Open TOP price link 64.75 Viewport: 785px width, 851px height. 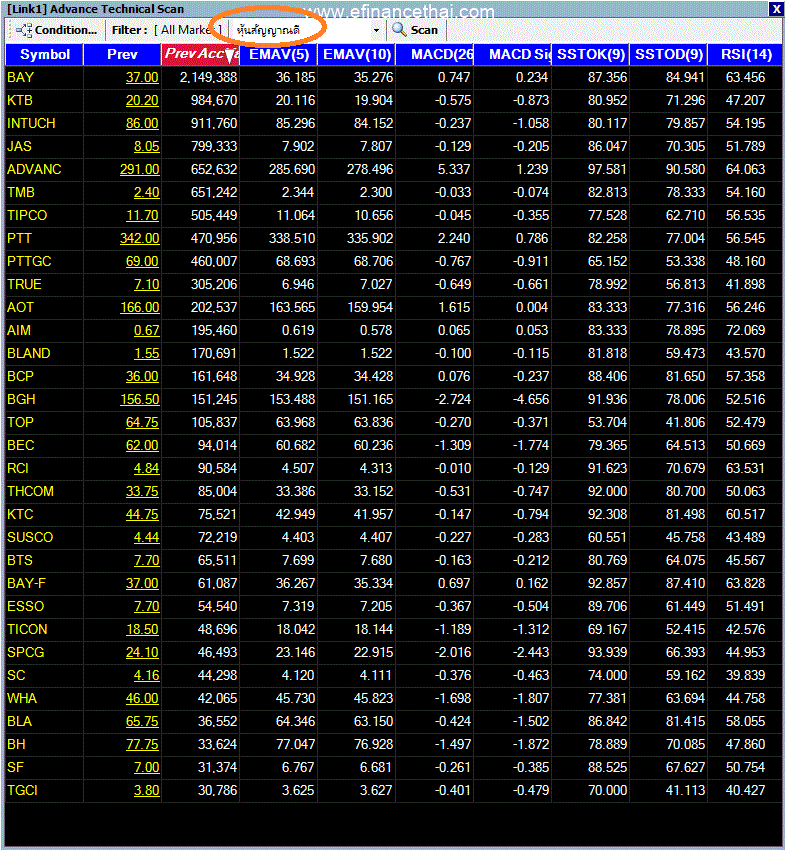pos(142,422)
